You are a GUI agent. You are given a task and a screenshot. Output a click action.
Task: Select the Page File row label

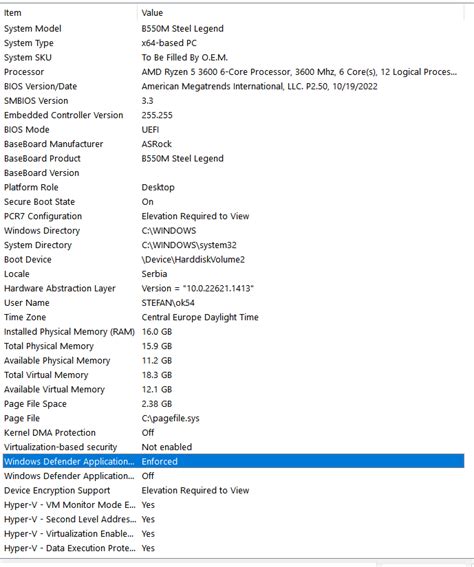point(22,418)
